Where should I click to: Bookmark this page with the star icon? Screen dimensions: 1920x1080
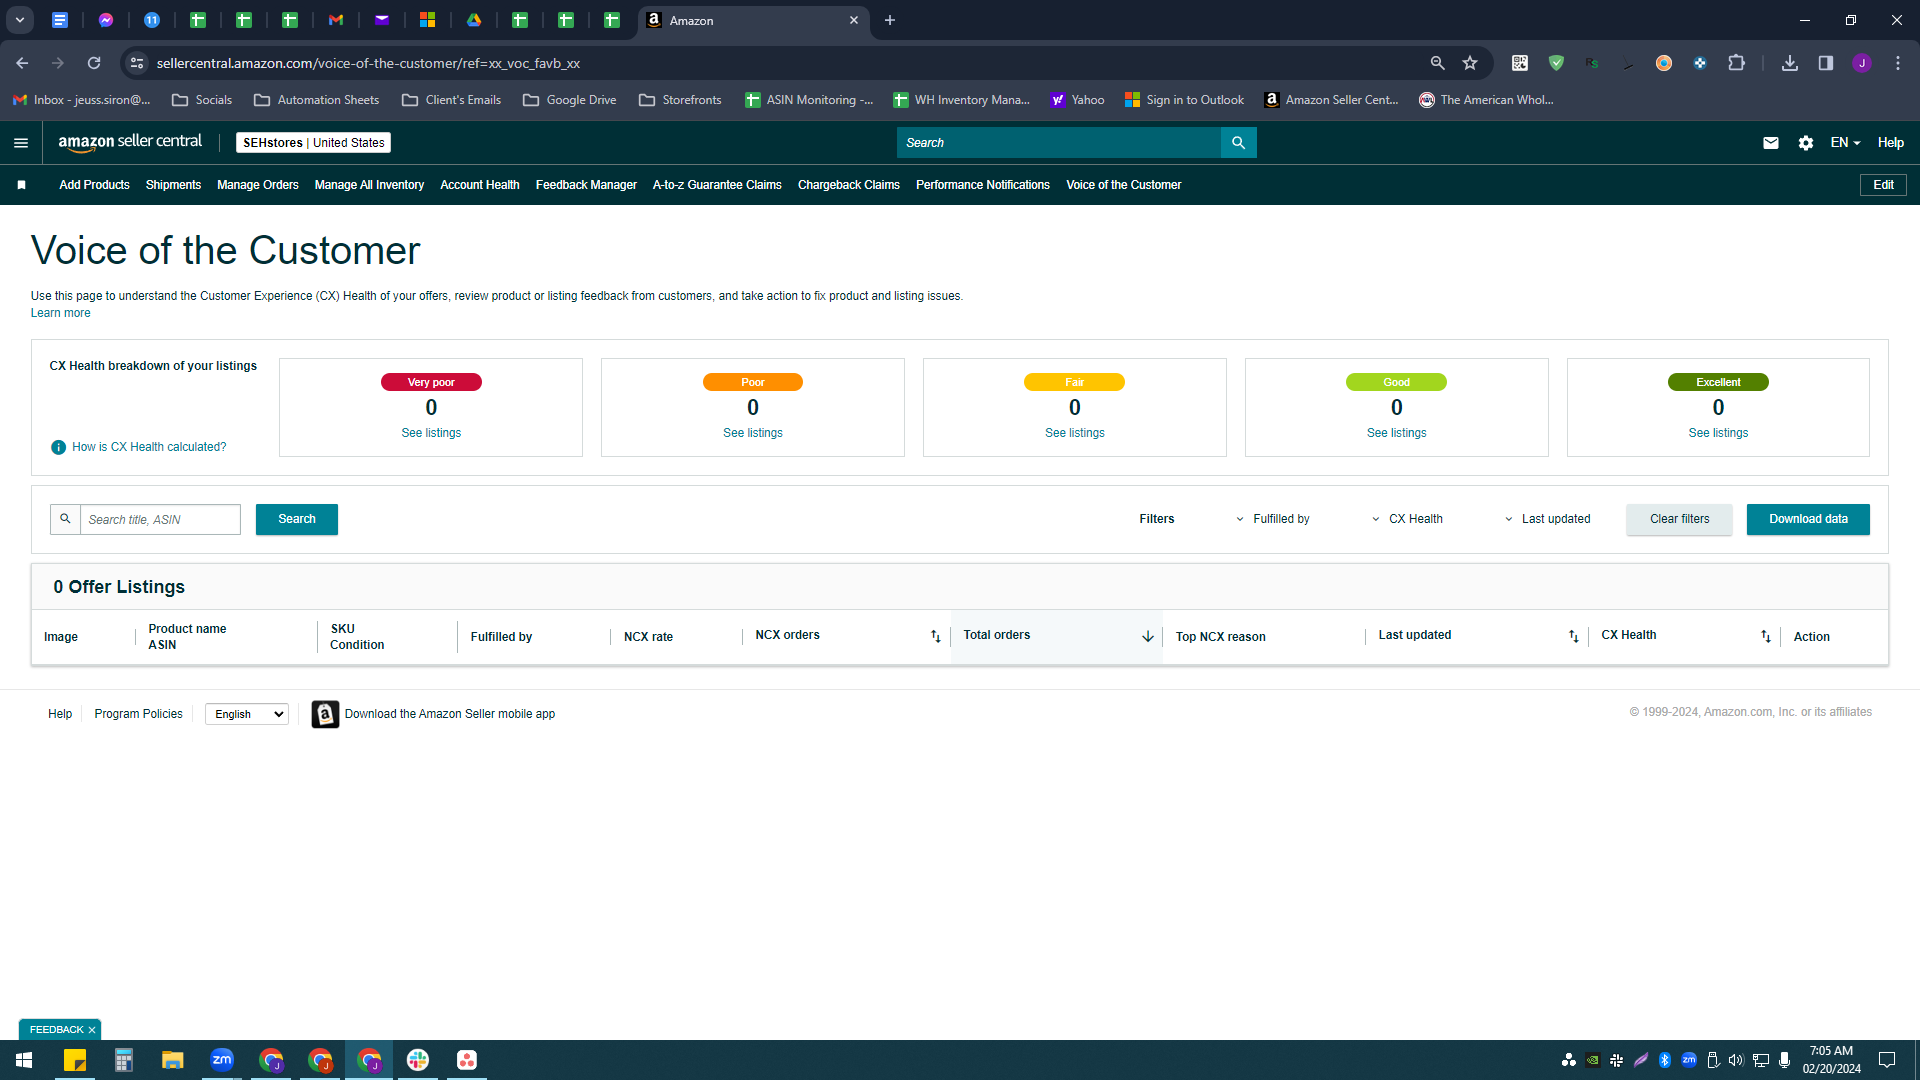click(1470, 63)
